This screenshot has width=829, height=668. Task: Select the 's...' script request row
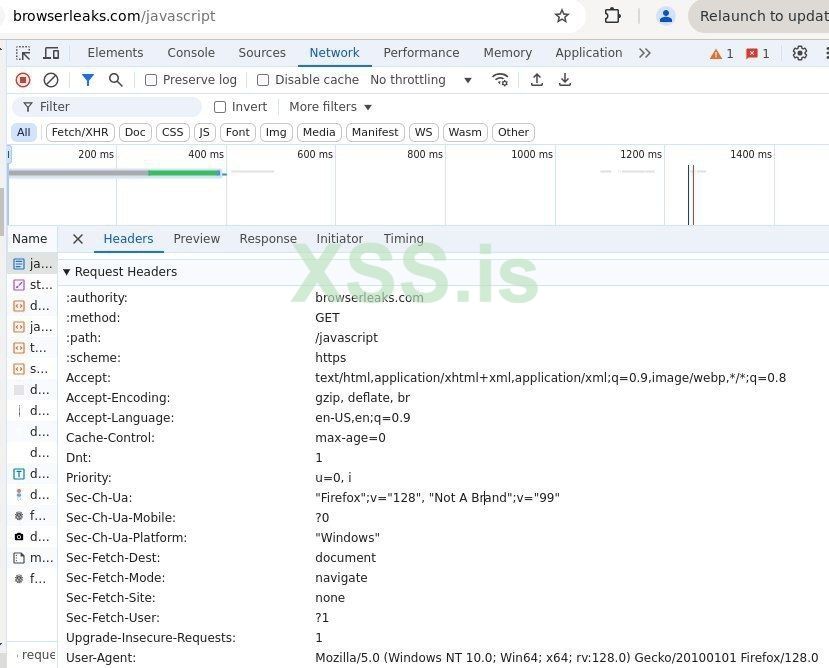click(x=32, y=369)
